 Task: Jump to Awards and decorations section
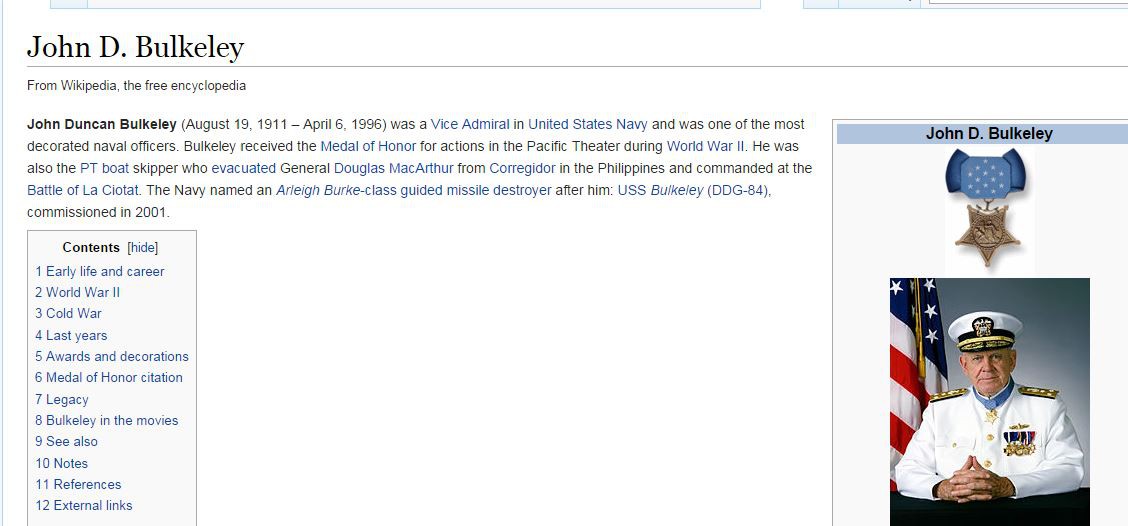[111, 356]
